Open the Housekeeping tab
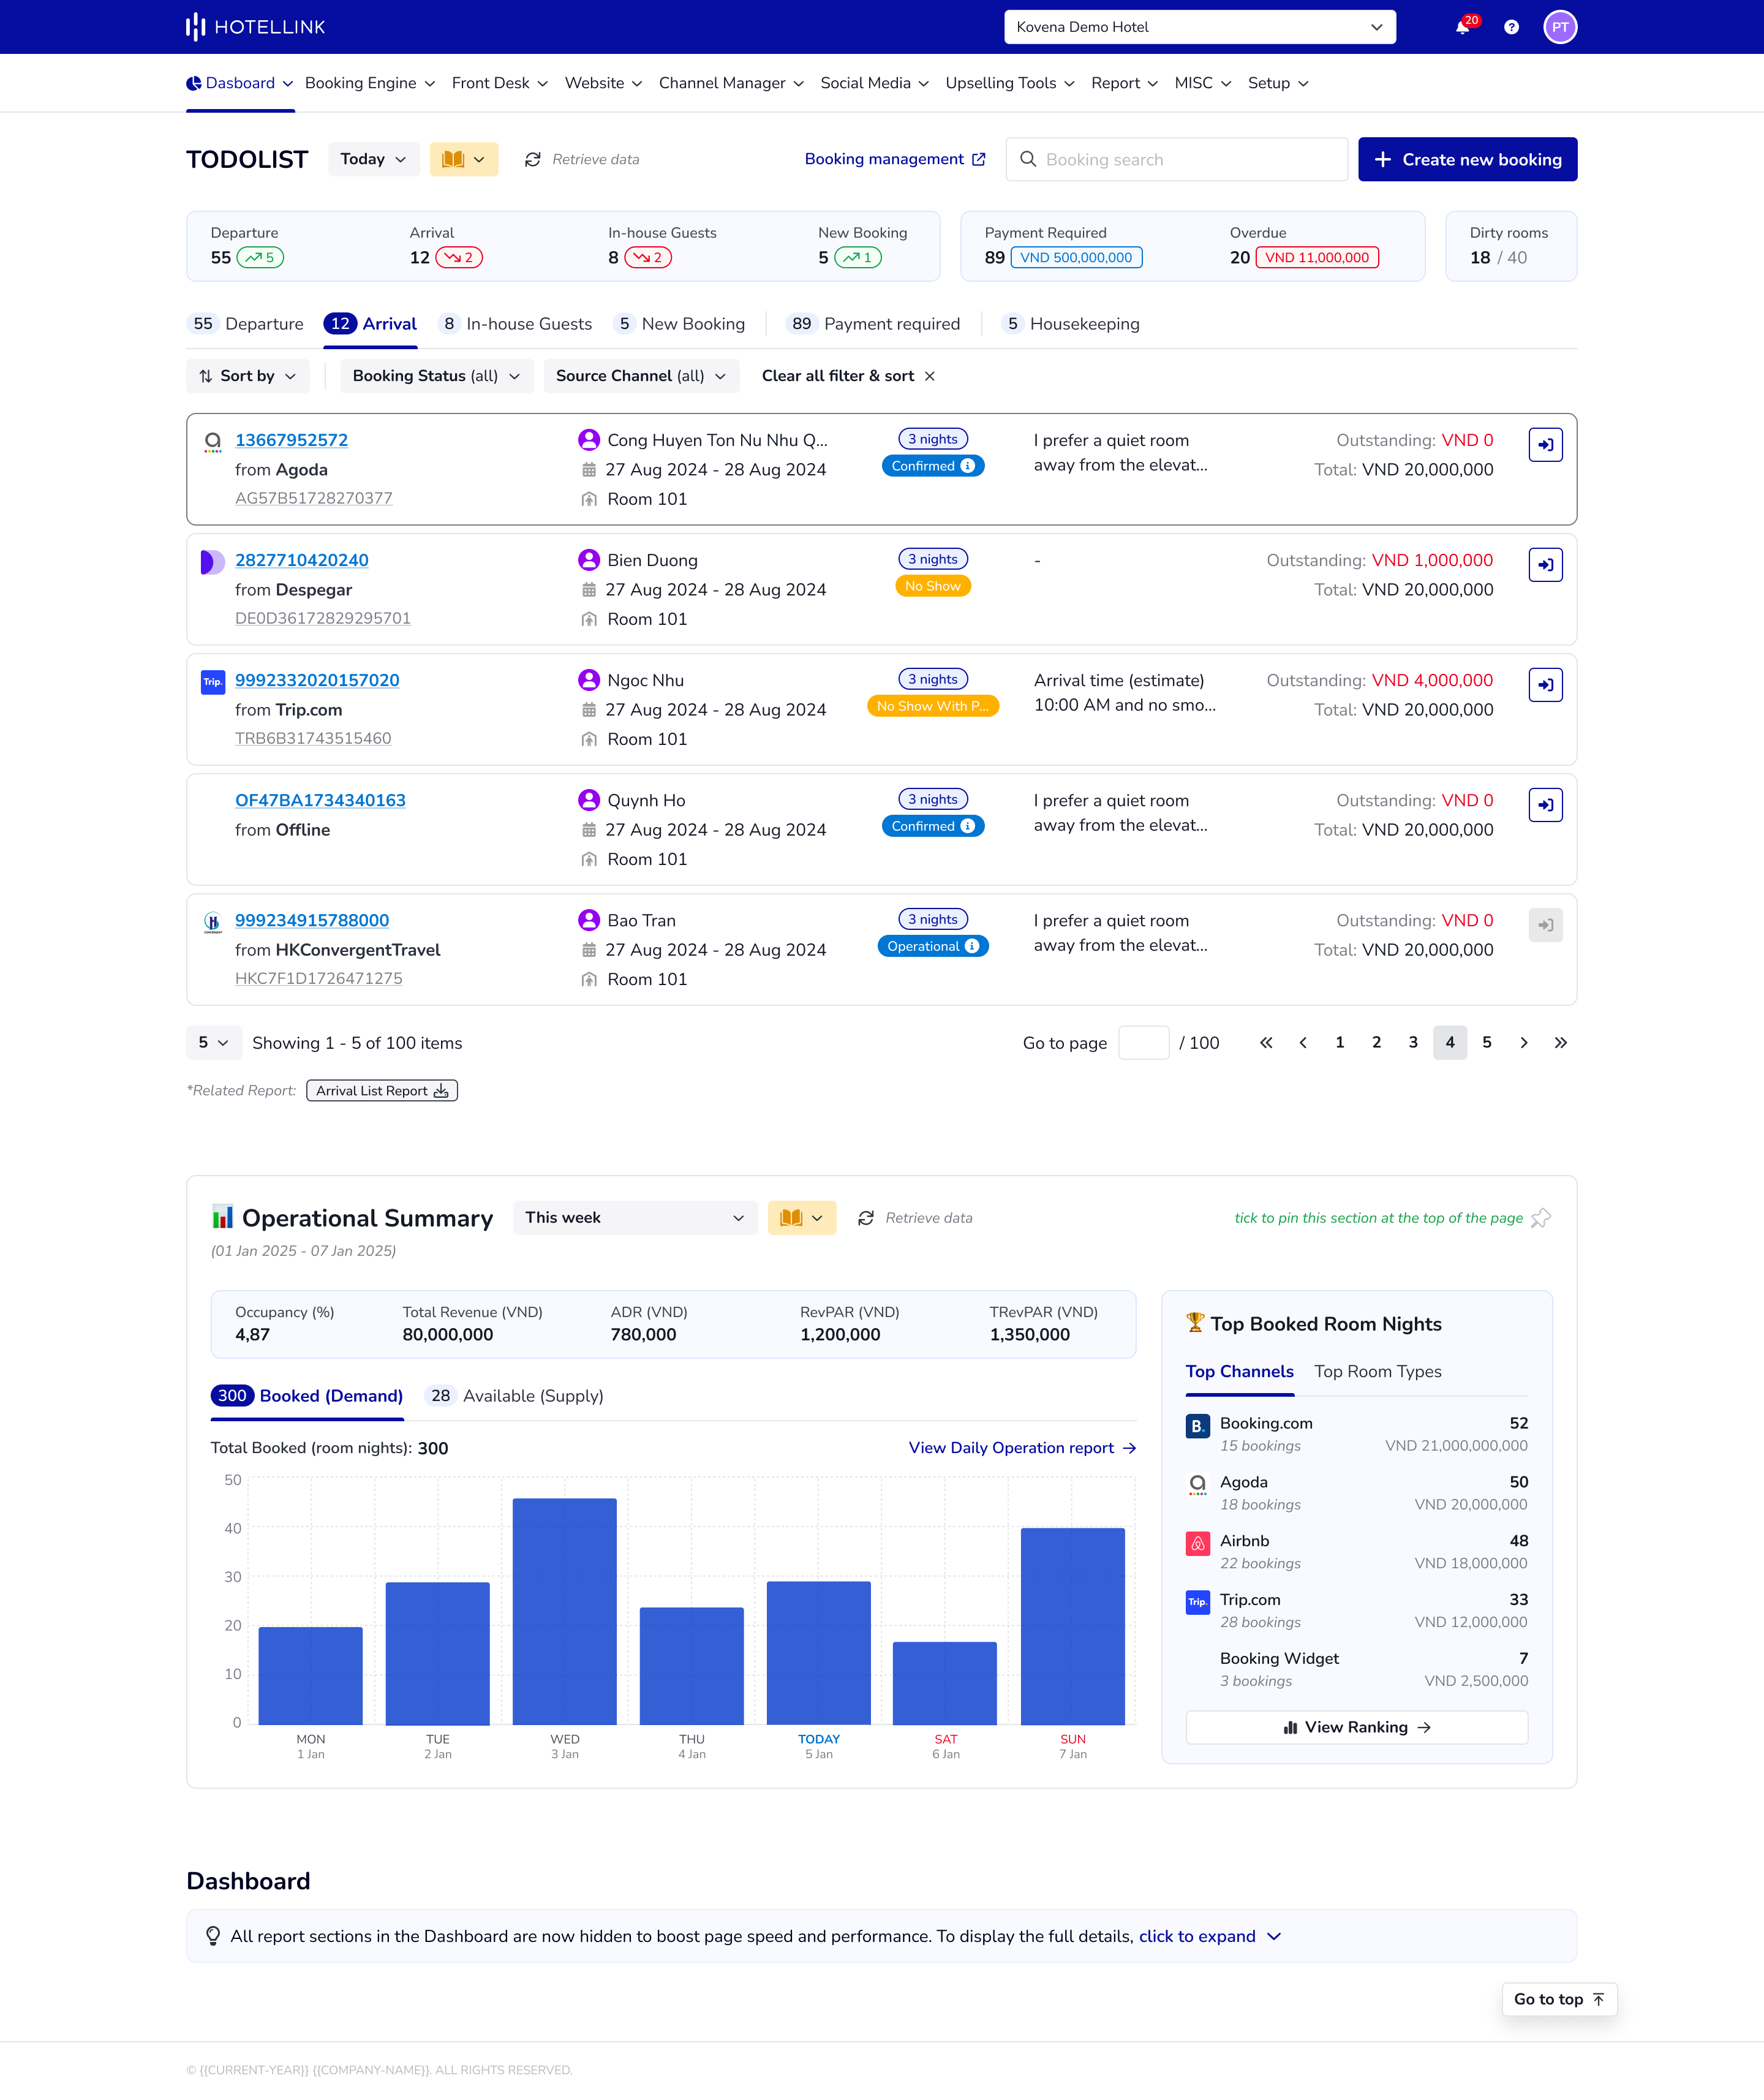1764x2100 pixels. [x=1072, y=323]
